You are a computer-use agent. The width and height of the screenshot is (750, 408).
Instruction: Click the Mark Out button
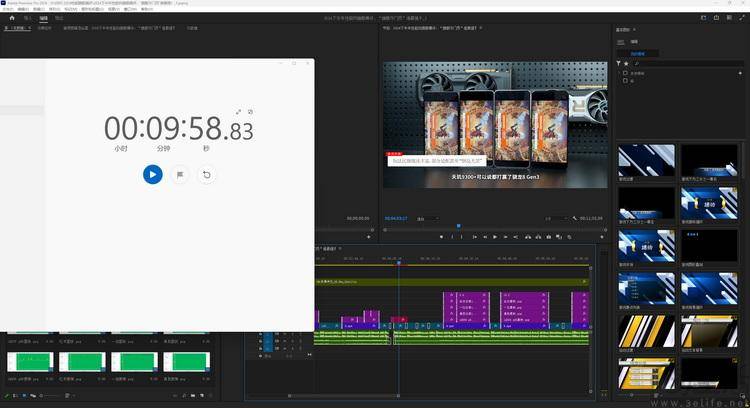coord(462,237)
